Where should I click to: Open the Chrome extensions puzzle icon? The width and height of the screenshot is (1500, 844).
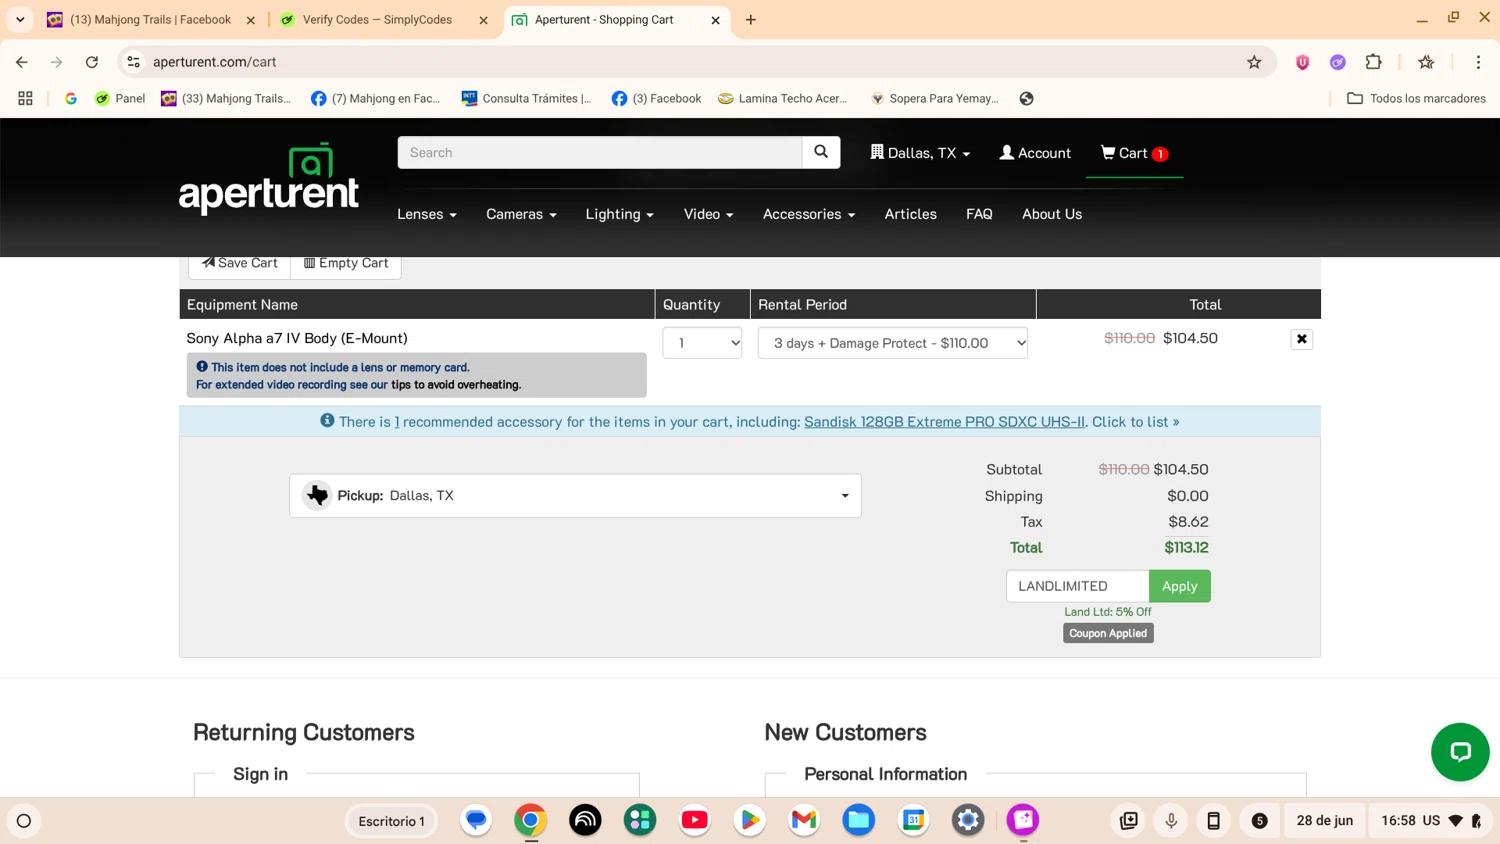pos(1373,62)
